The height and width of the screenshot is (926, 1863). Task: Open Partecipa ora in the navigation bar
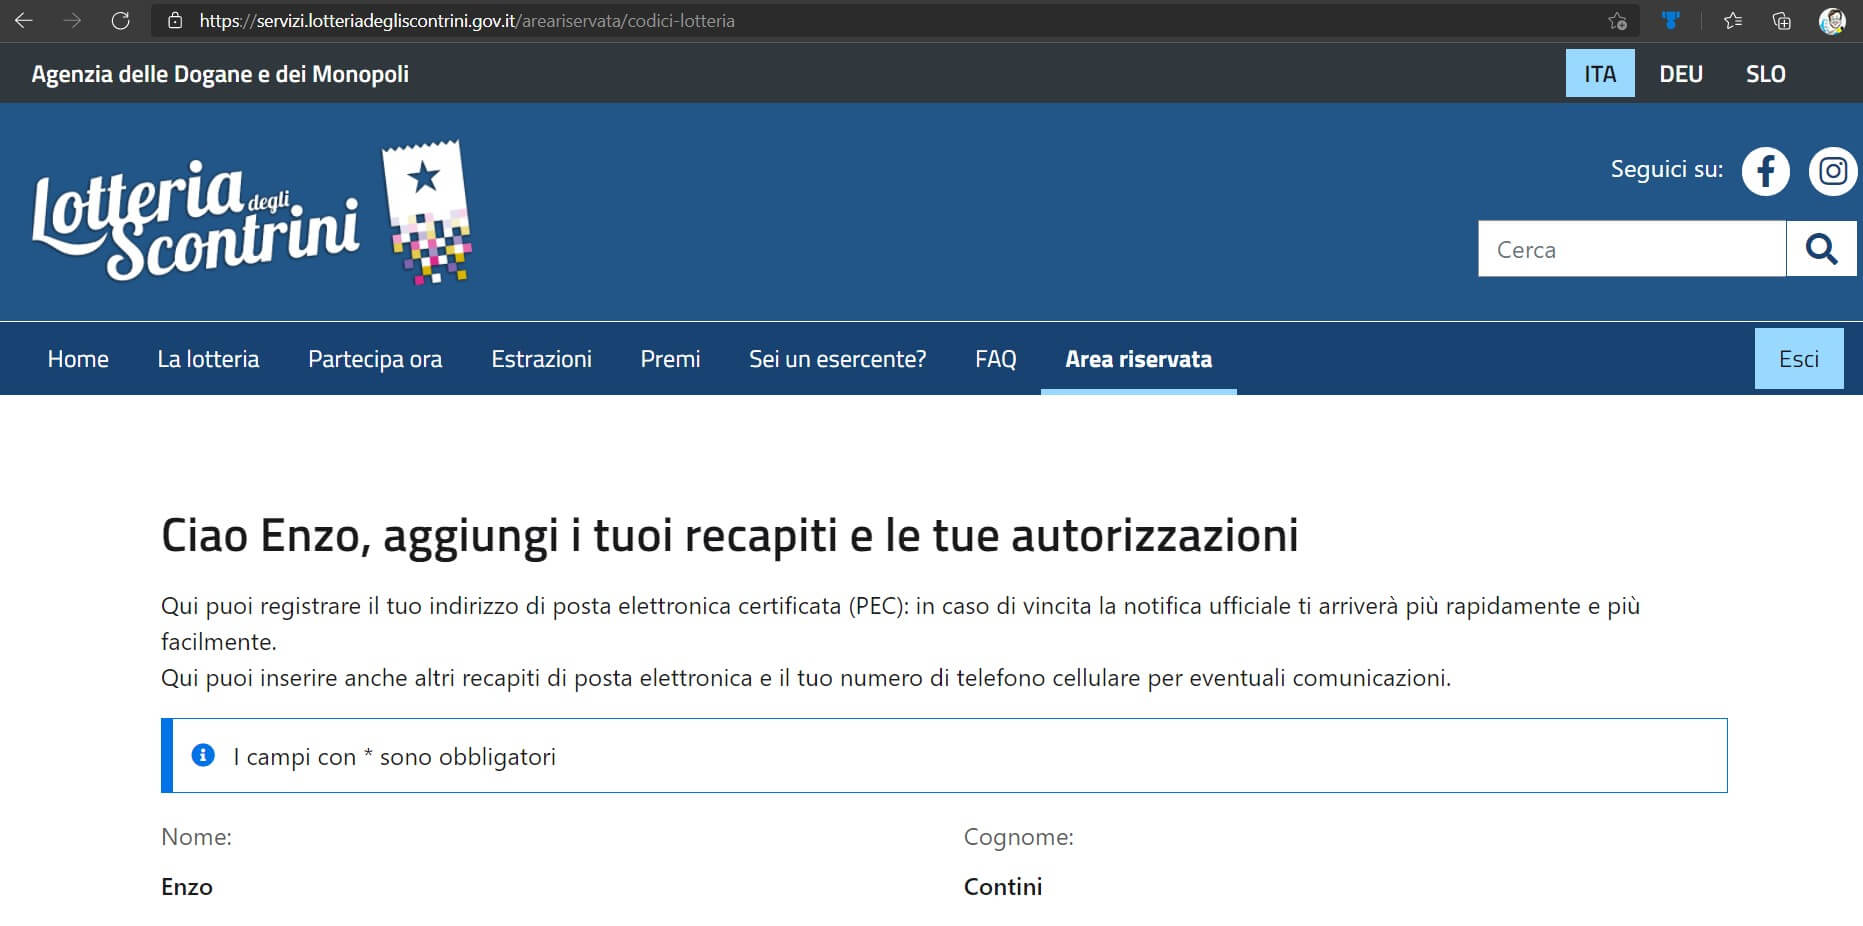375,359
